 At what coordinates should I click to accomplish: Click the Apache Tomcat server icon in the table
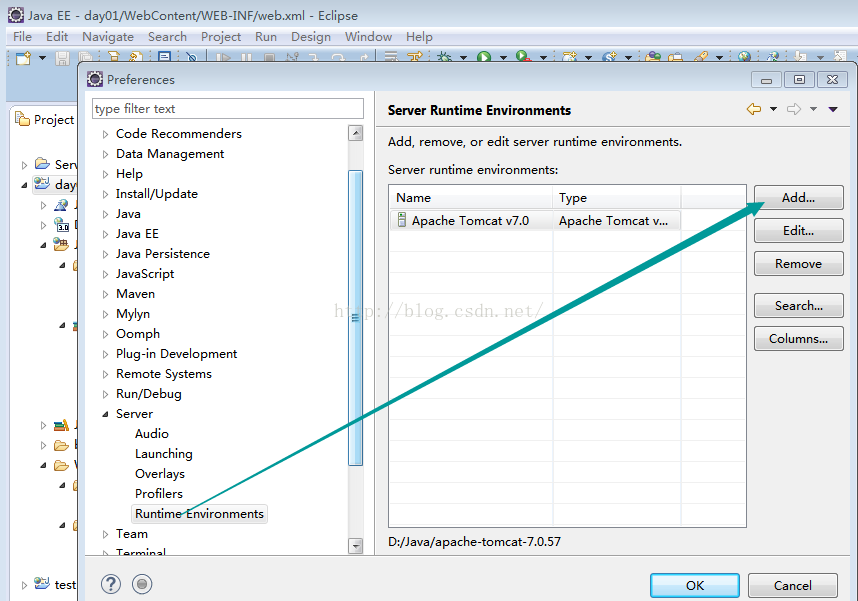click(x=402, y=220)
